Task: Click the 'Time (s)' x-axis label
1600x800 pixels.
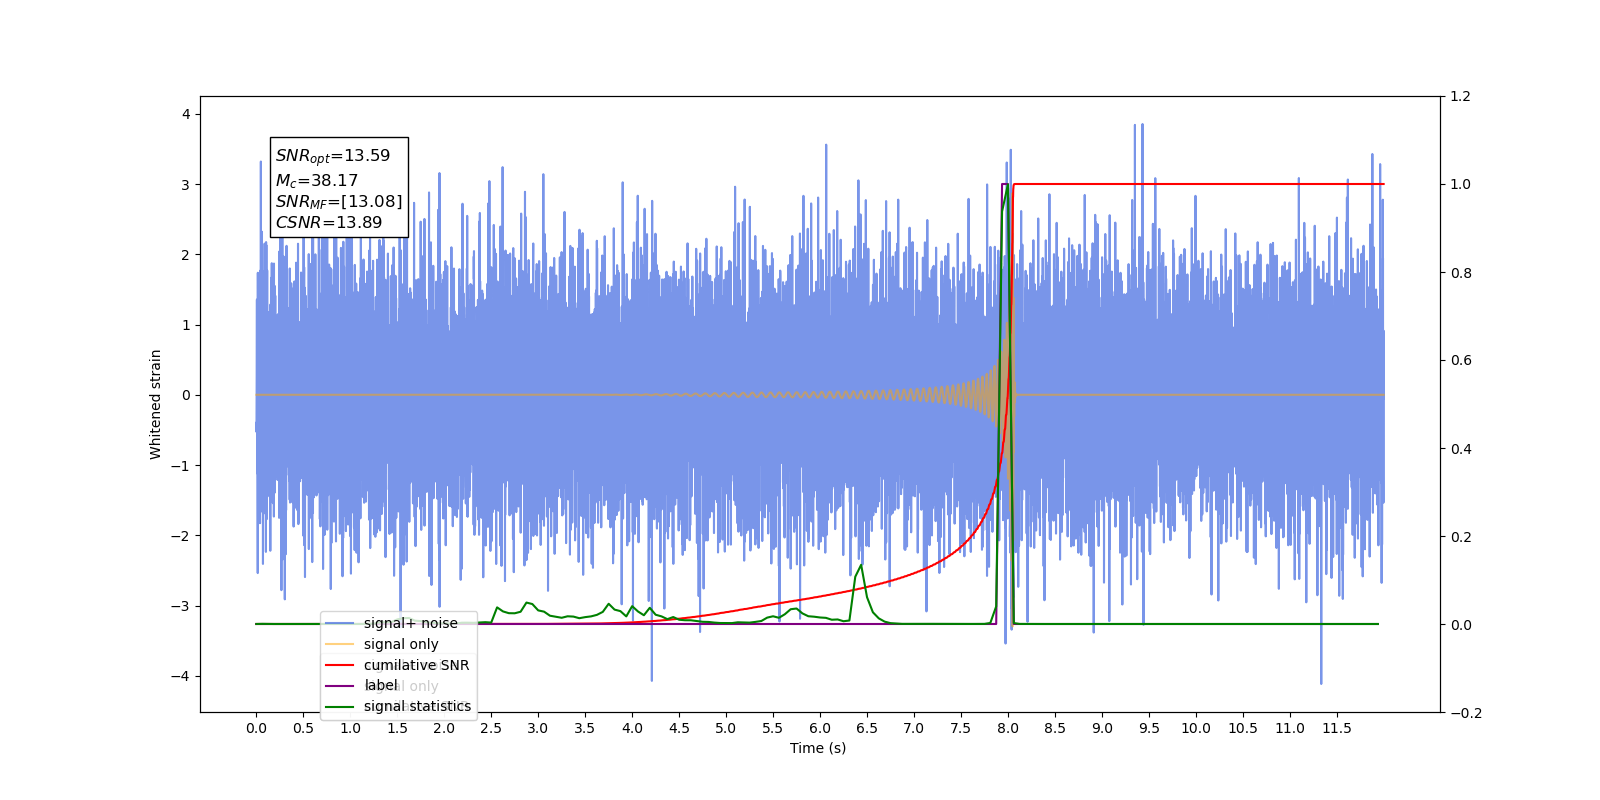Action: [818, 748]
